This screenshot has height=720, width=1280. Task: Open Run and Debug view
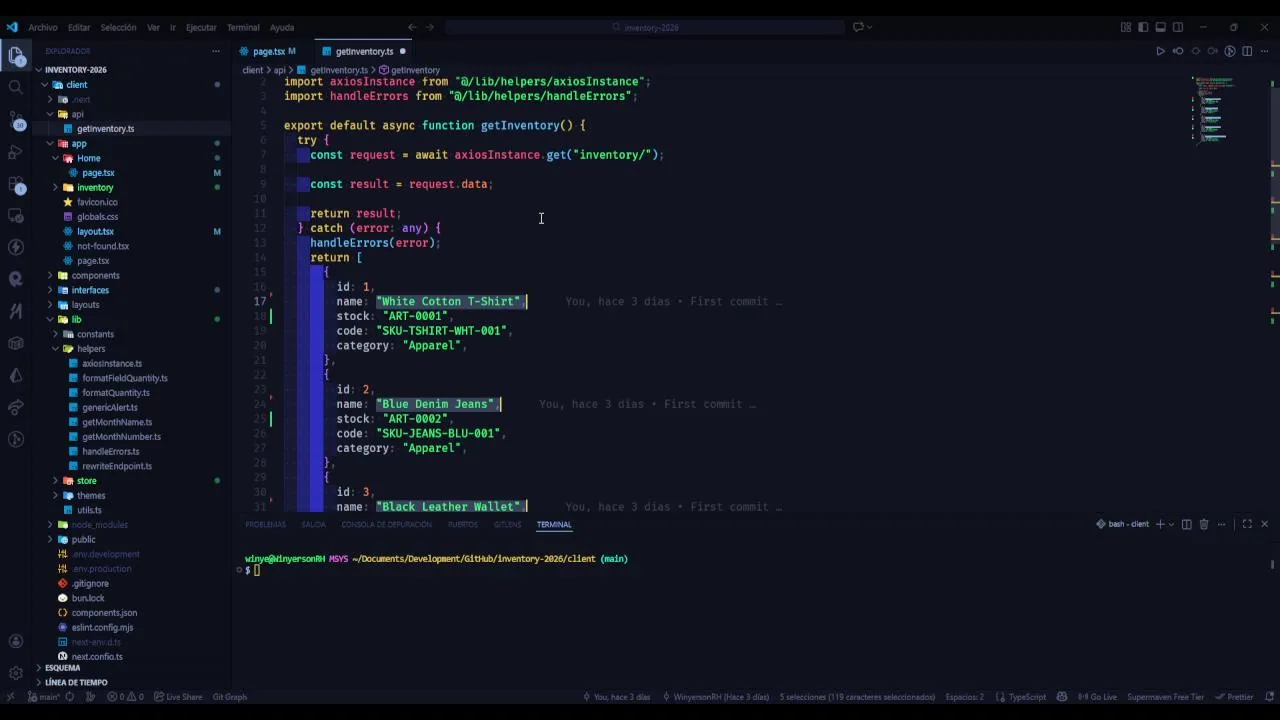click(16, 152)
